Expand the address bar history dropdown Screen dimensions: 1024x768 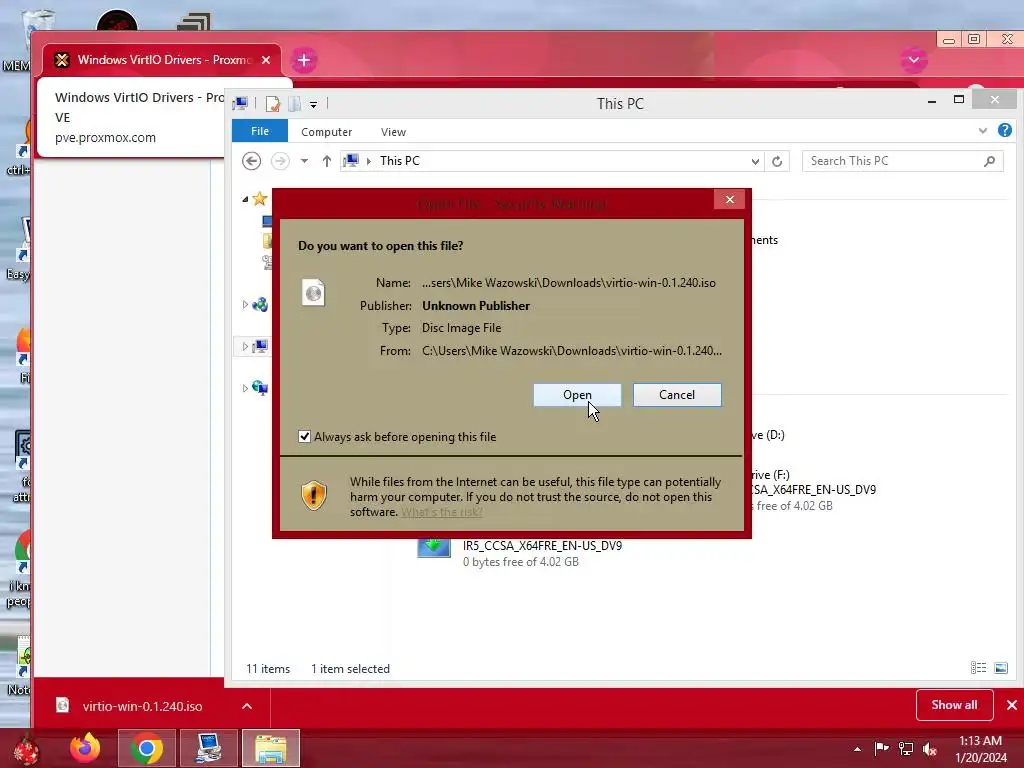(x=755, y=161)
